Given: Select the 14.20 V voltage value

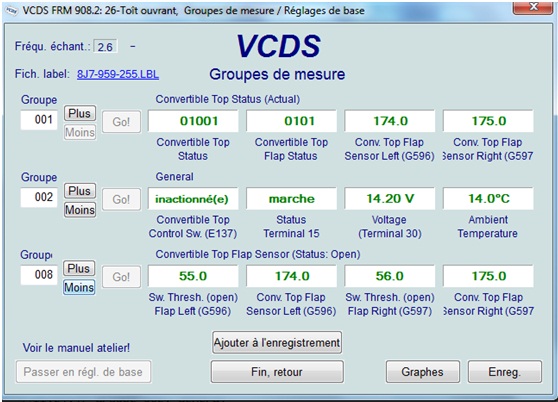Looking at the screenshot, I should 390,199.
